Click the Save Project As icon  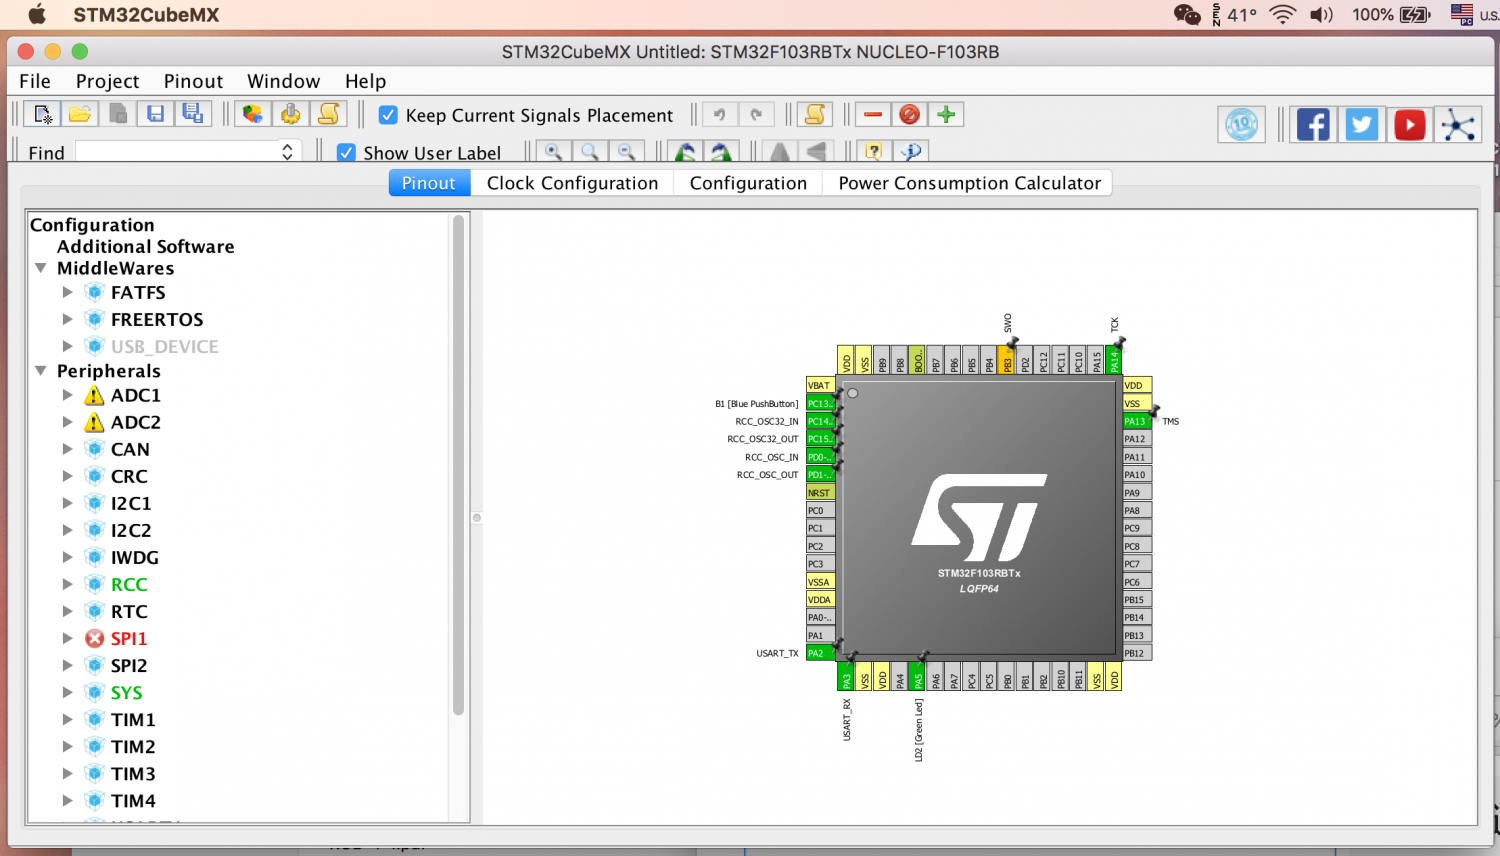[192, 114]
